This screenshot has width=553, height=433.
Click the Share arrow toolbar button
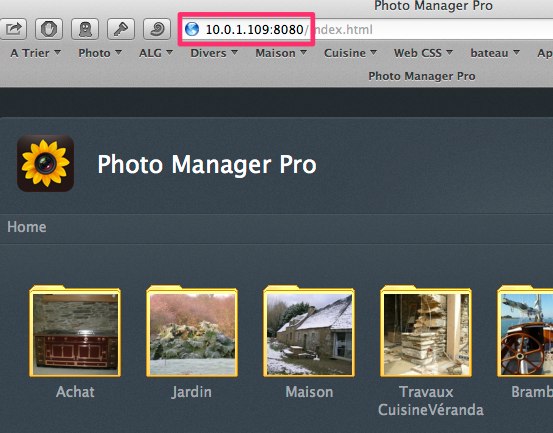coord(13,29)
